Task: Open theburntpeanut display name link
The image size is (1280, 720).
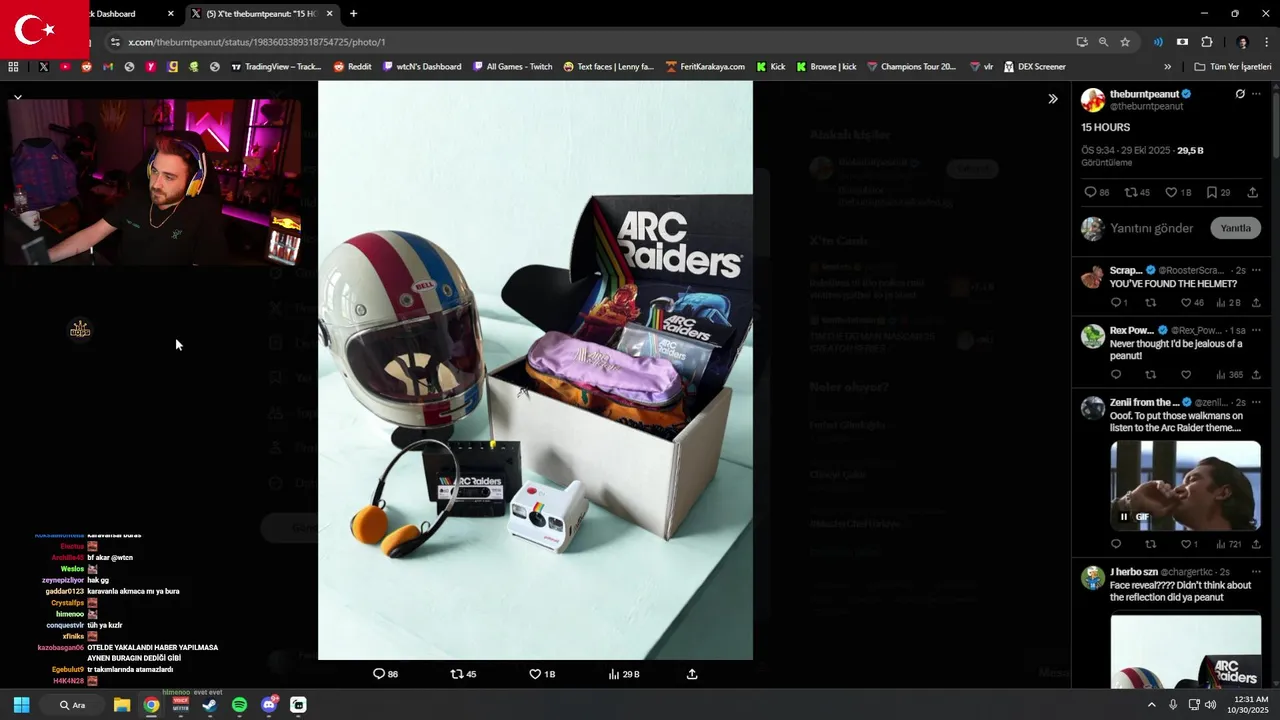Action: coord(1144,94)
